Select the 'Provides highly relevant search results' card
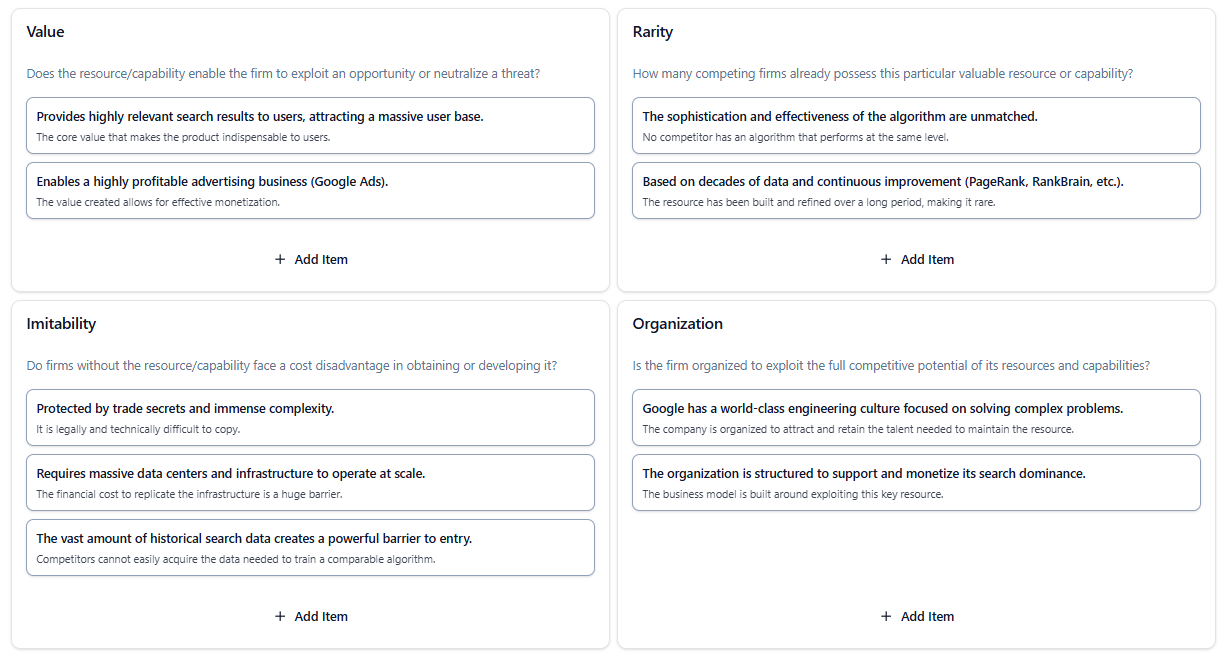The width and height of the screenshot is (1227, 657). 311,125
